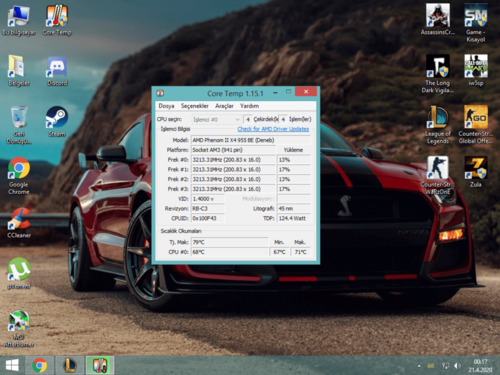Show hidden tray icons arrow
This screenshot has height=375, width=500.
(419, 366)
